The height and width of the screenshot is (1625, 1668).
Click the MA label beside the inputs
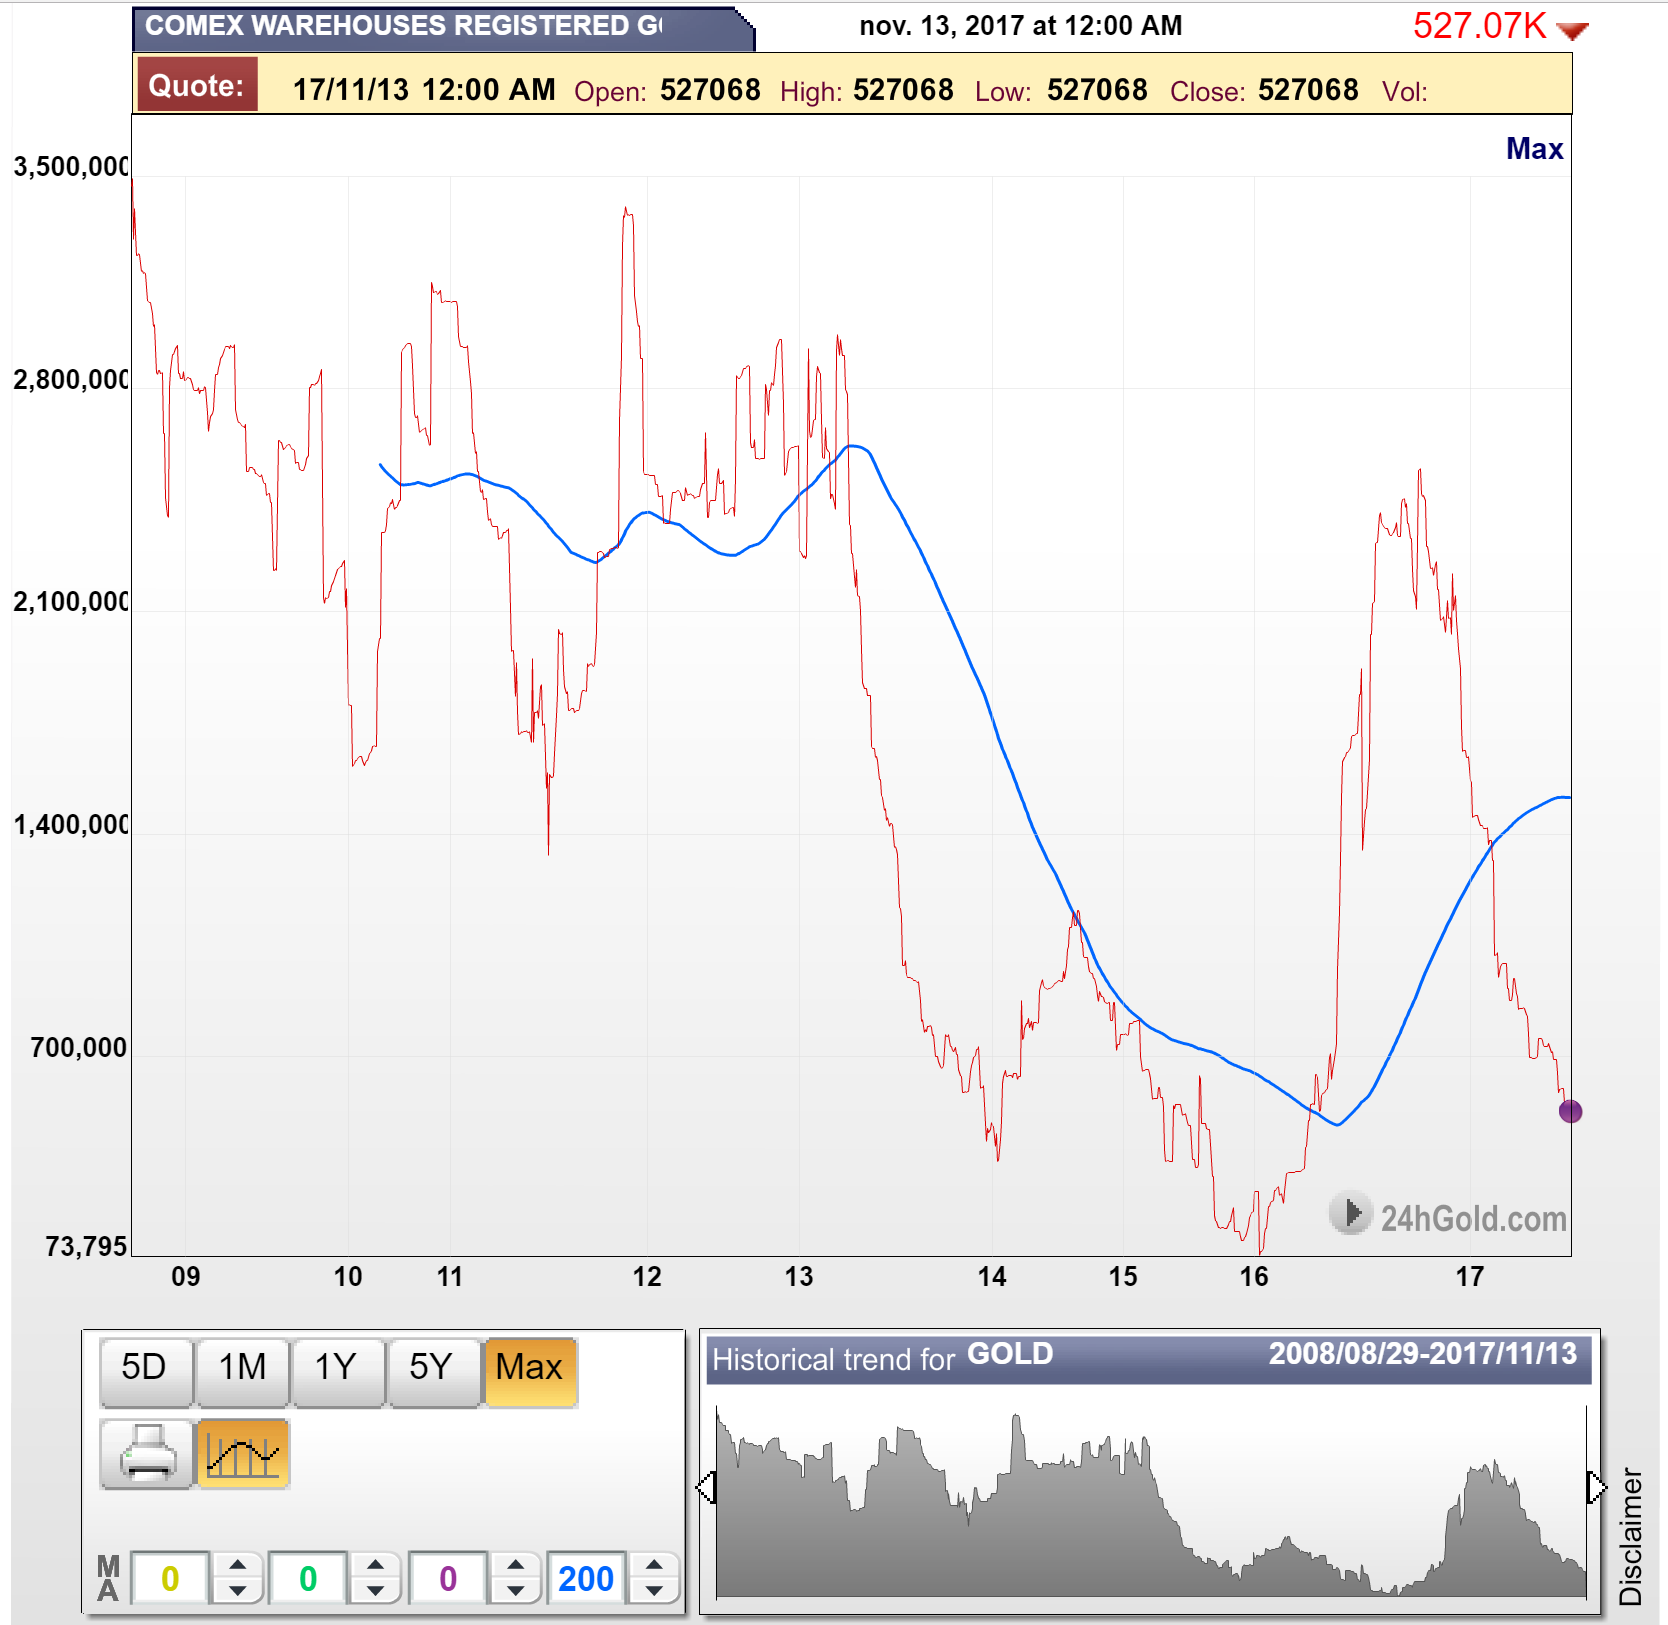coord(108,1578)
